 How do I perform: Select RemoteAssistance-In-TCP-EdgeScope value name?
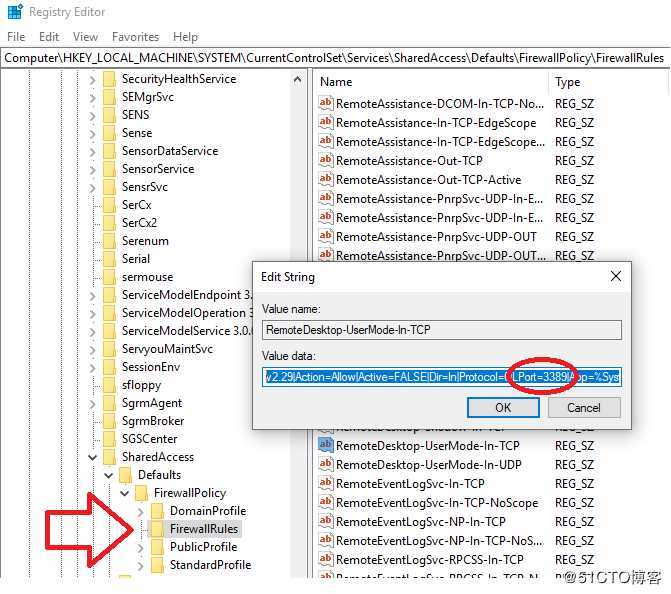tap(436, 123)
